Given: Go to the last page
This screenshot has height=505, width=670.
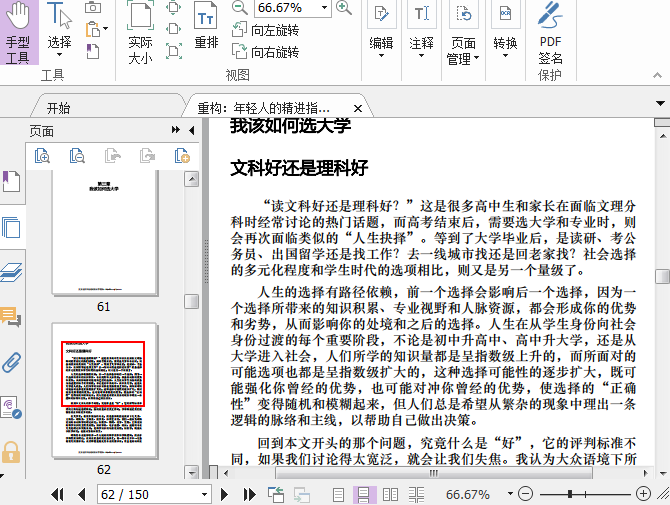Looking at the screenshot, I should [x=249, y=495].
